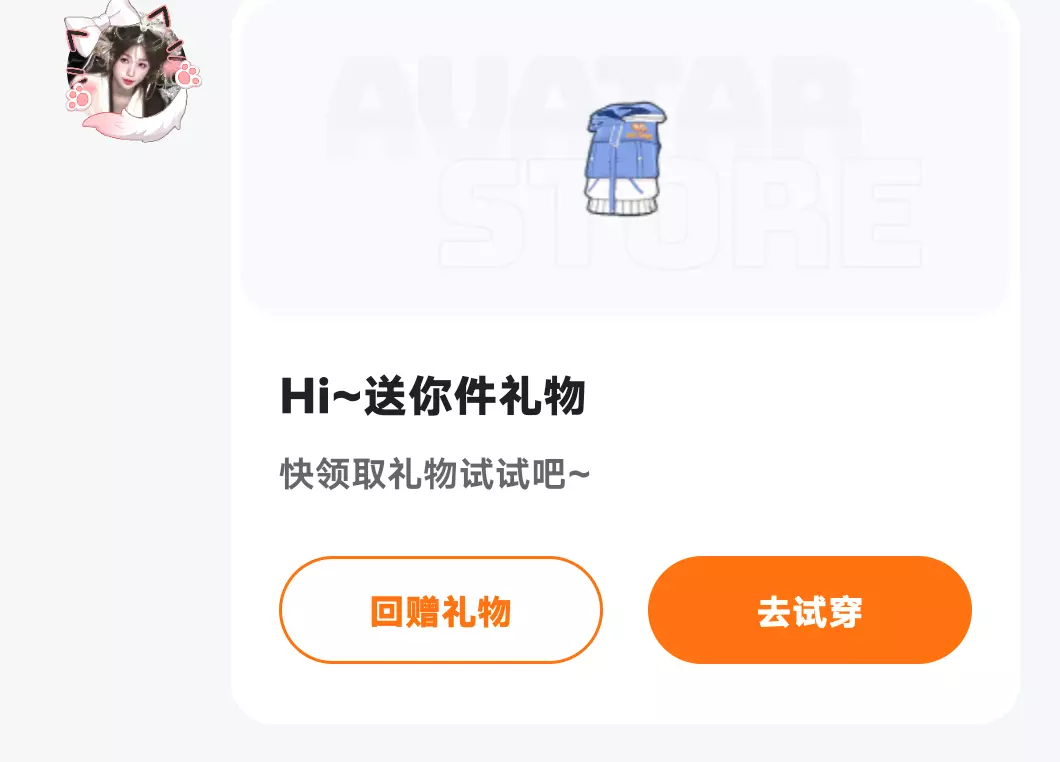
Task: Click the black cat ear on avatar frame
Action: coord(160,19)
